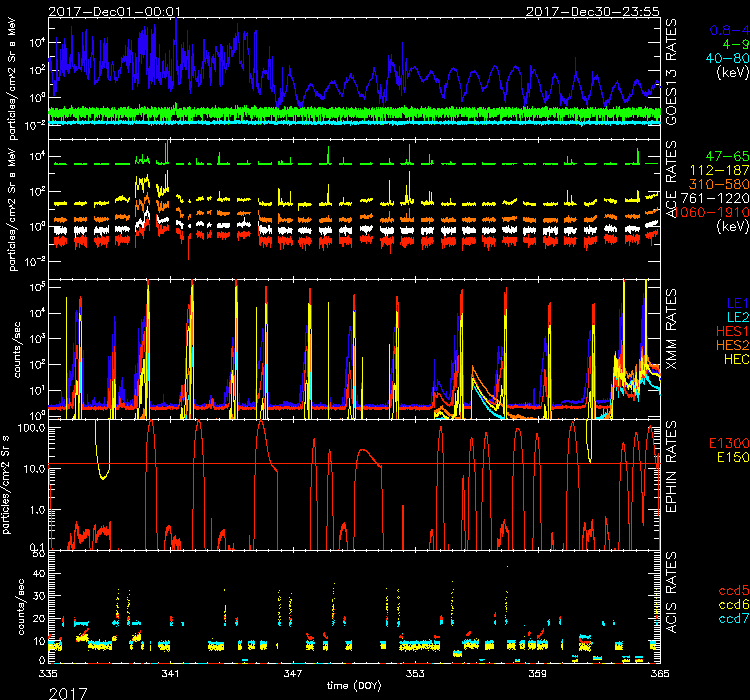The width and height of the screenshot is (750, 700).
Task: Click the white 761-1220 ACE legend label
Action: (x=714, y=199)
